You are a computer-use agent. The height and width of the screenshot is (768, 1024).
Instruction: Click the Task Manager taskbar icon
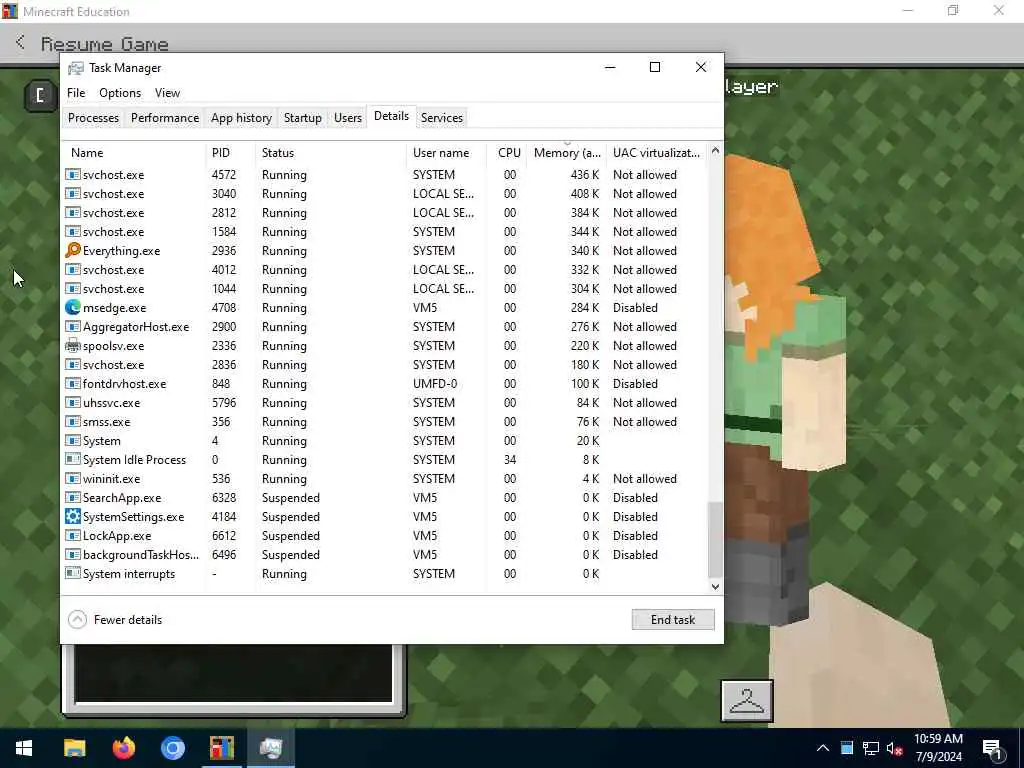[x=270, y=748]
